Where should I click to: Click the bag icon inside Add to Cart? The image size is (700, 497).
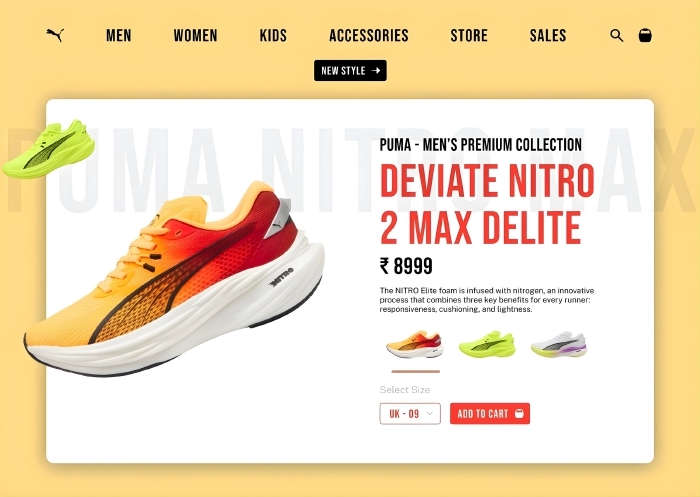[x=519, y=413]
